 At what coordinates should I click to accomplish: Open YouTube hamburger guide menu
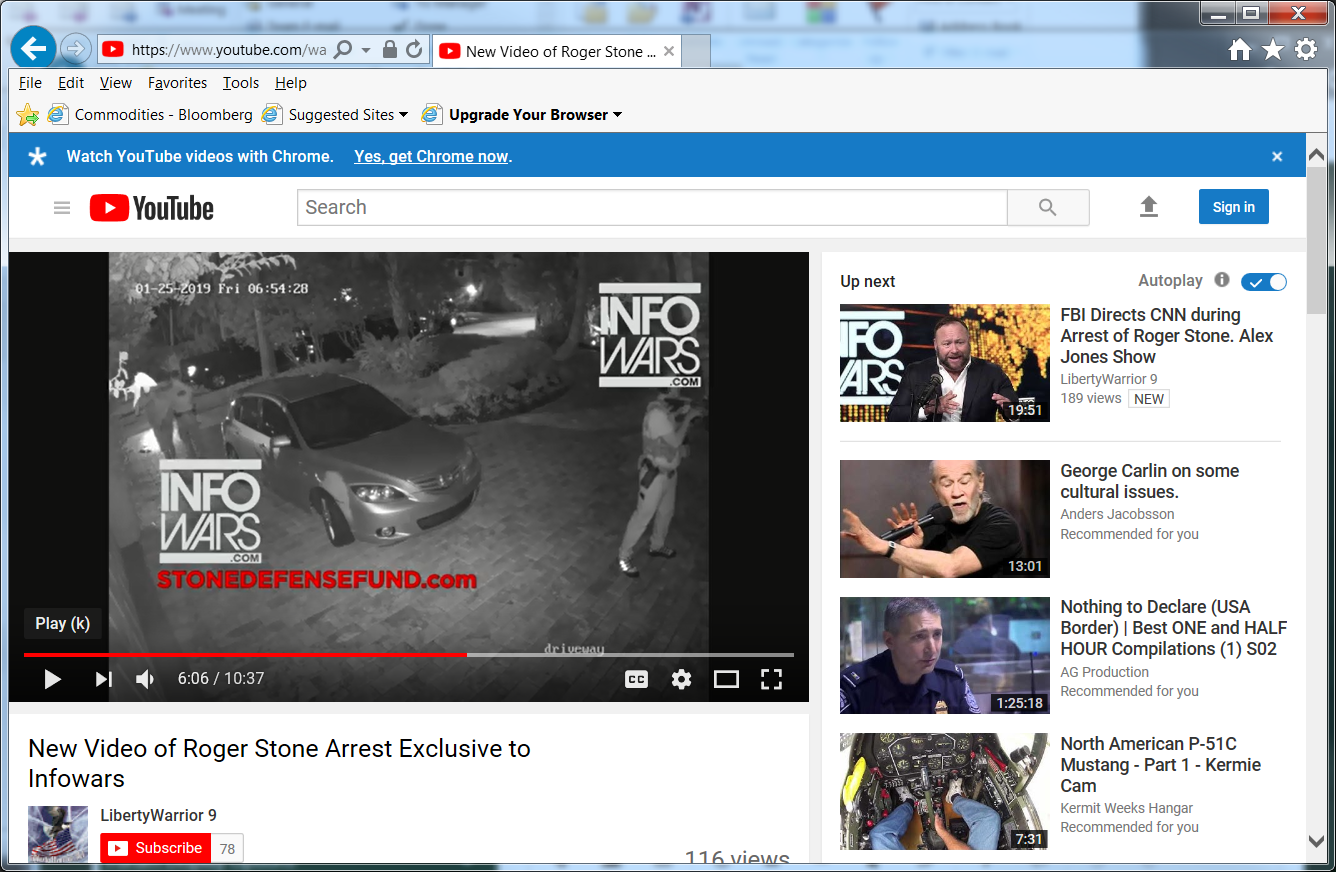[x=62, y=208]
